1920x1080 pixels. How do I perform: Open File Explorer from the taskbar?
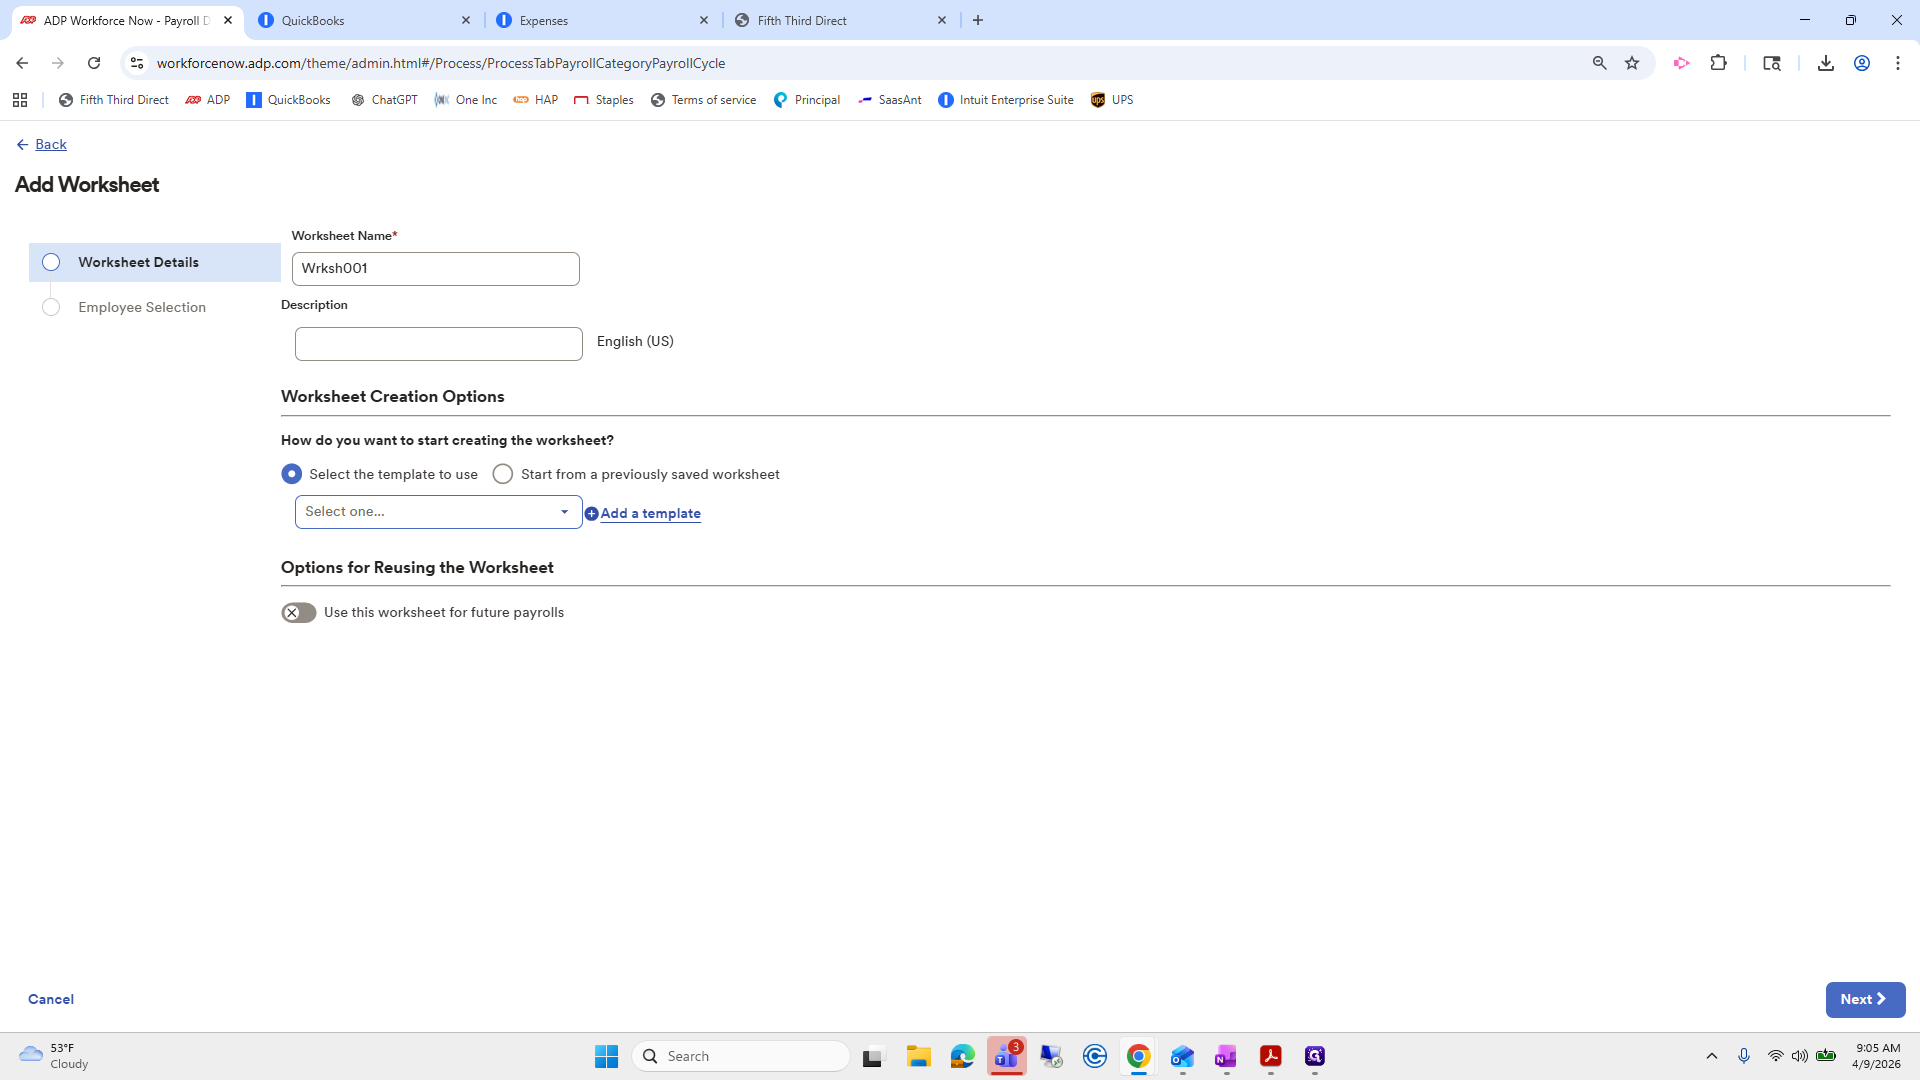coord(918,1056)
